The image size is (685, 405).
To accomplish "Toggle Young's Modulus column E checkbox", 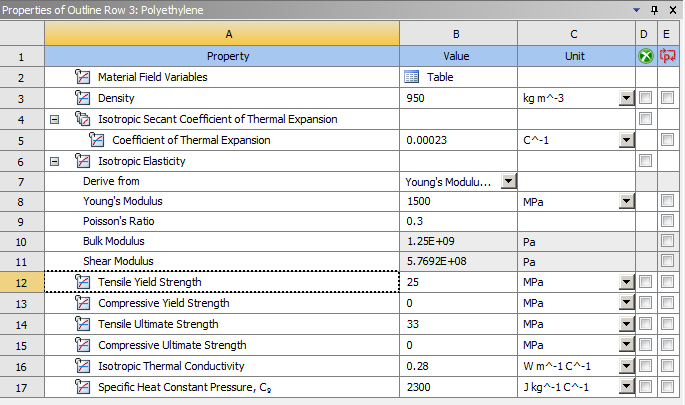I will point(667,201).
